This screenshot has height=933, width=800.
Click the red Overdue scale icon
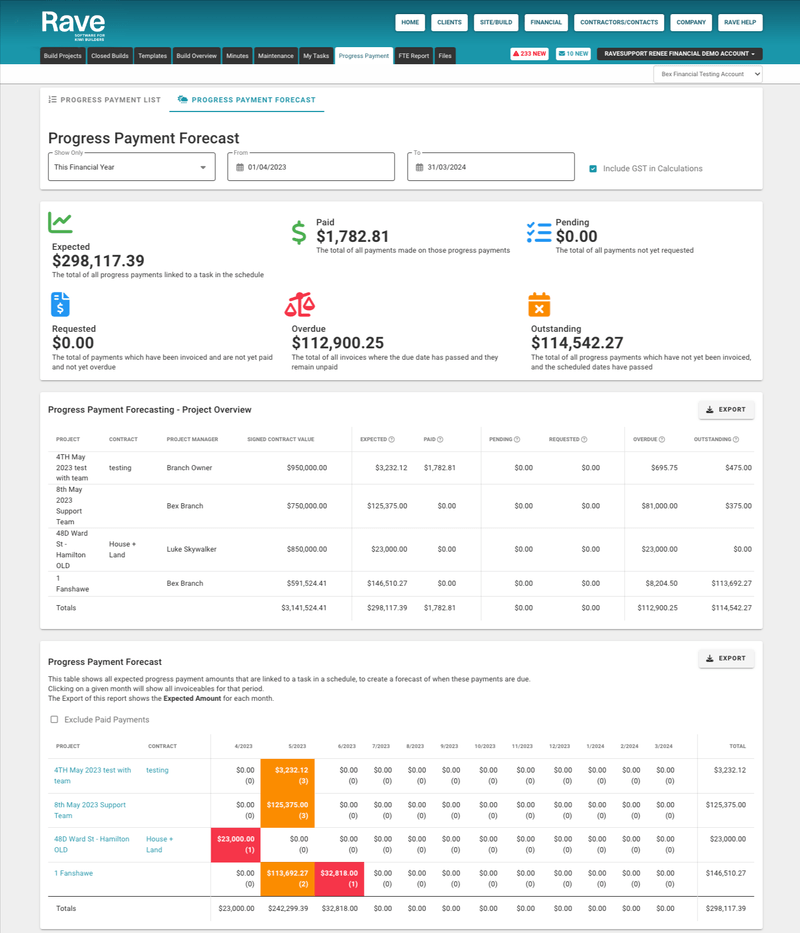click(x=300, y=302)
